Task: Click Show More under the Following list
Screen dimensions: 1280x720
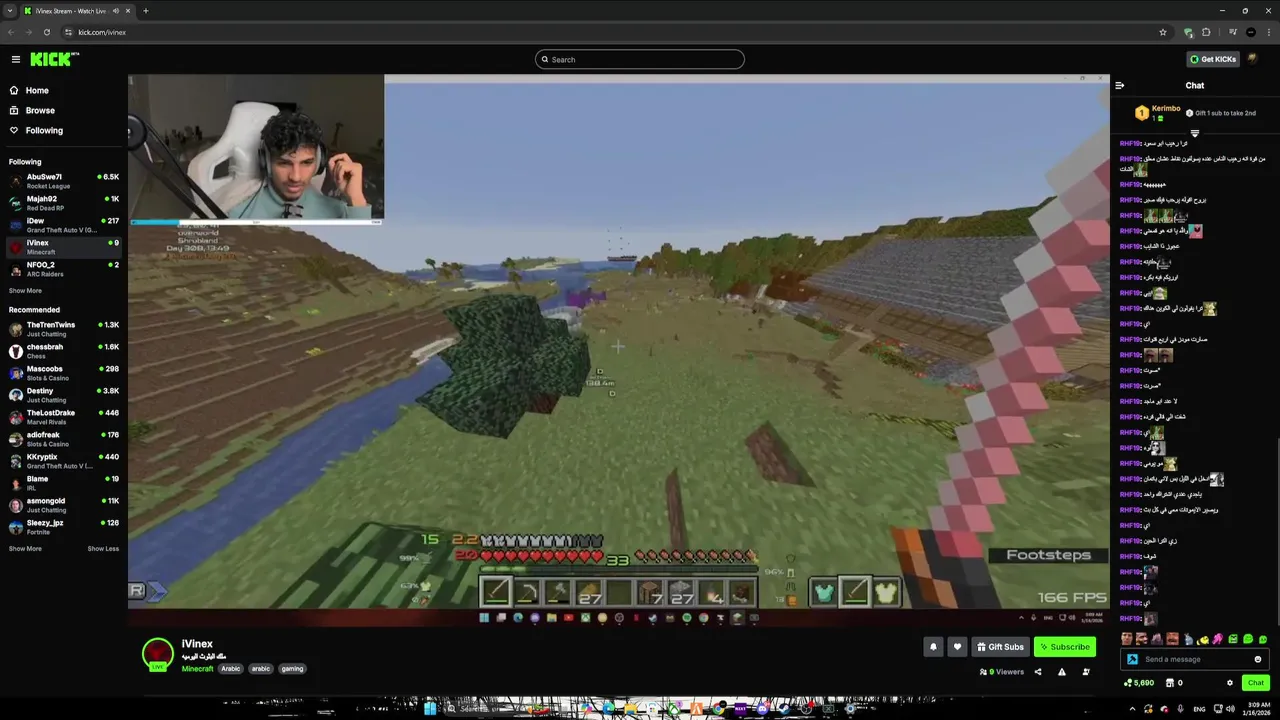Action: point(25,291)
